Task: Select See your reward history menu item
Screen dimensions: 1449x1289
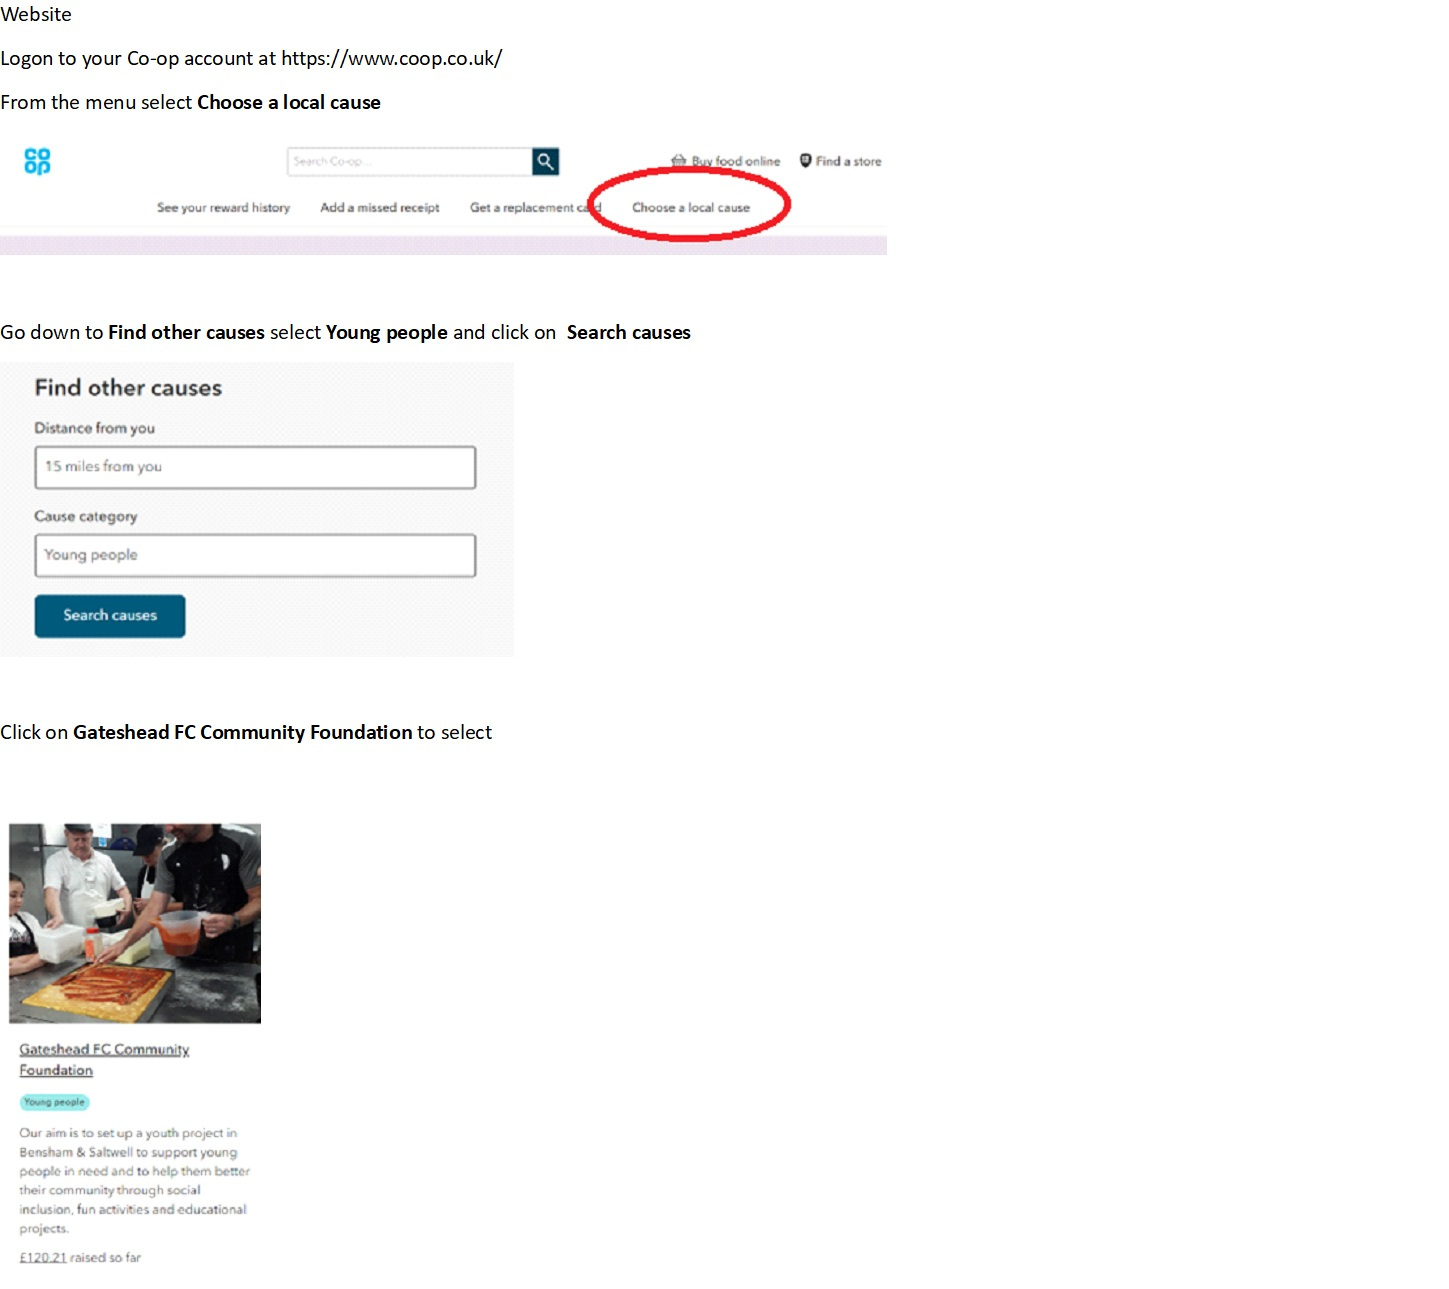Action: pyautogui.click(x=223, y=208)
